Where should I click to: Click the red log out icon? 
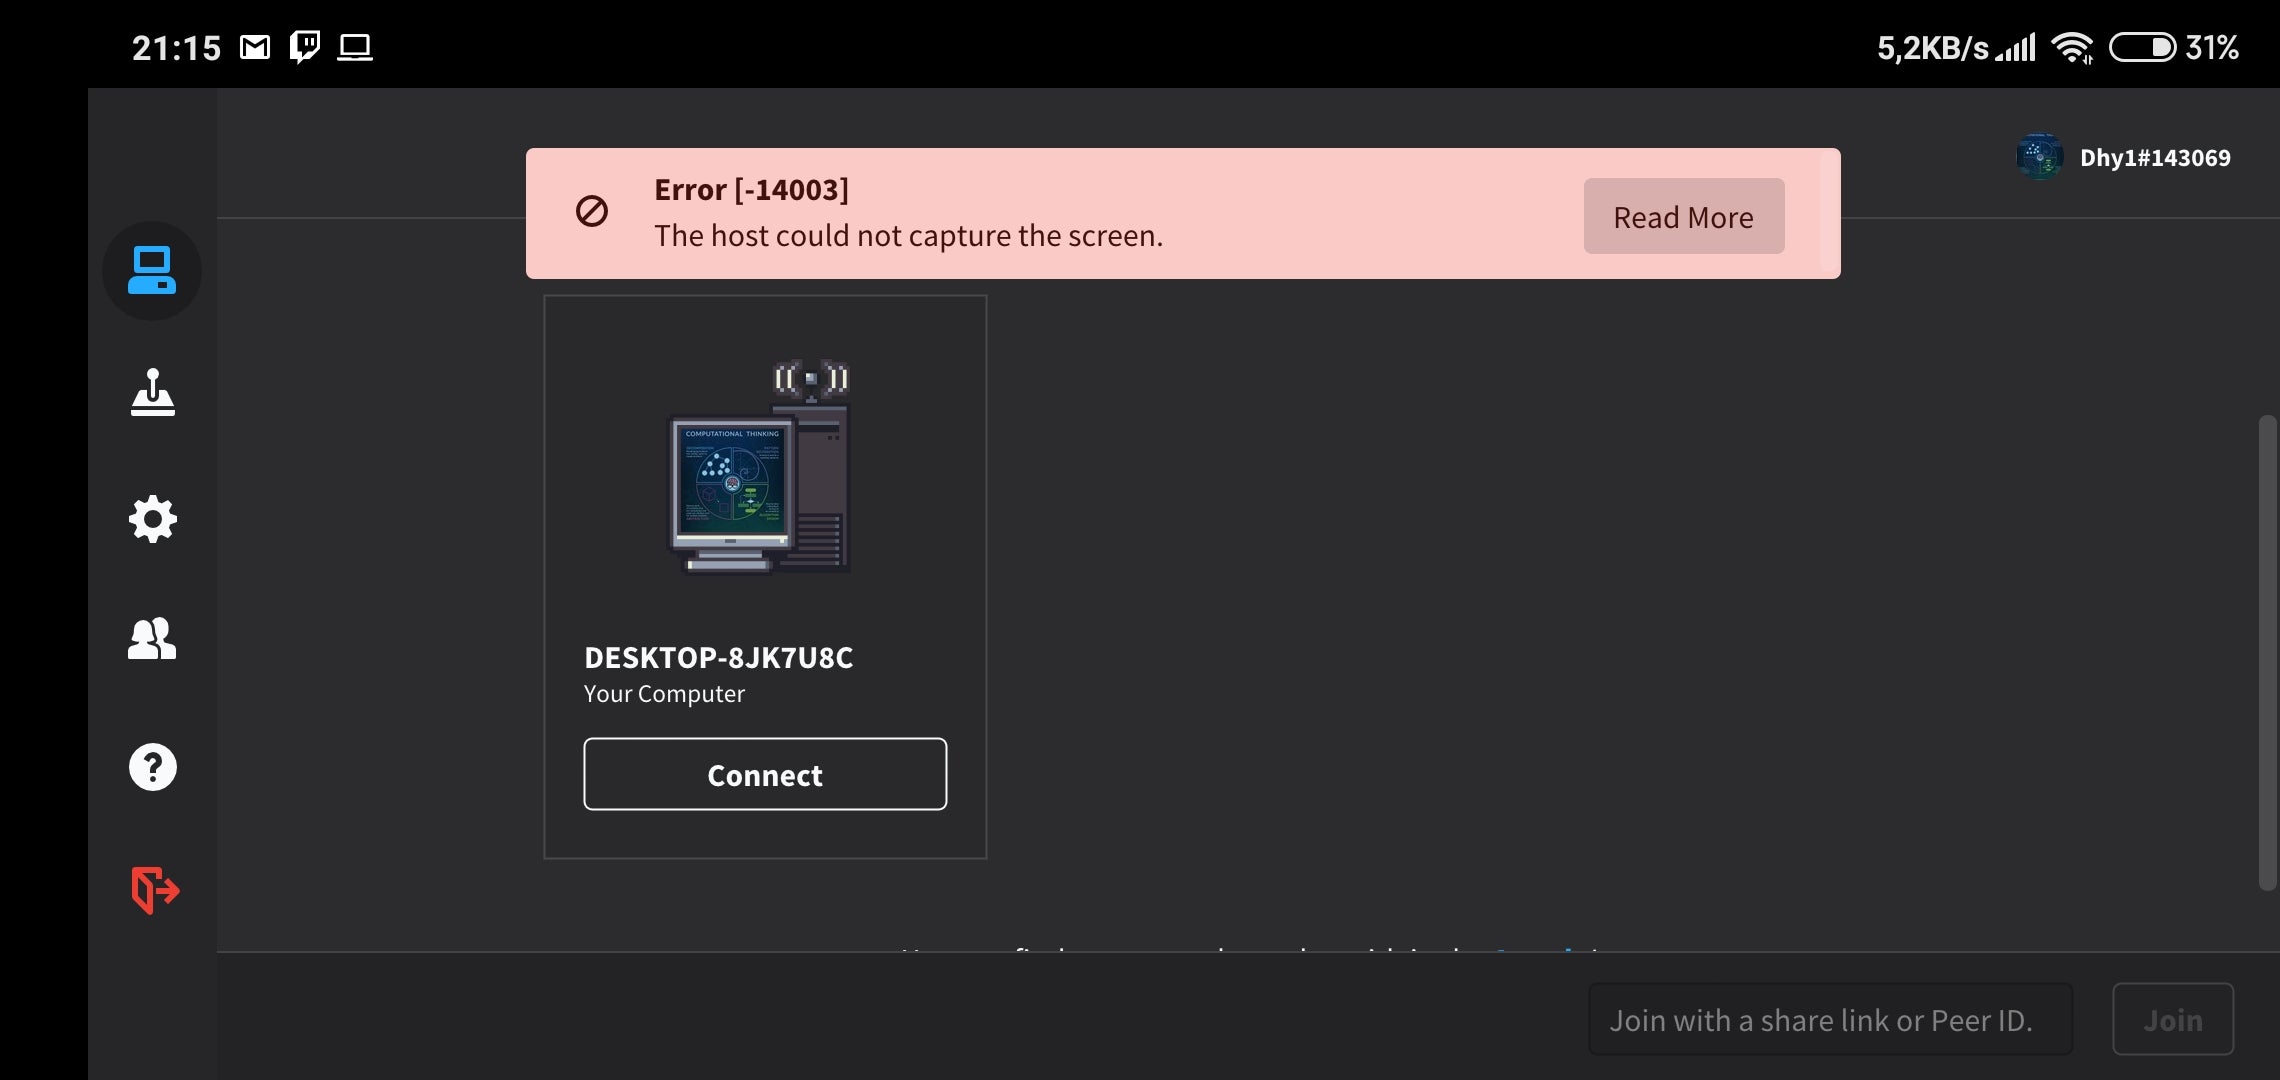(155, 890)
